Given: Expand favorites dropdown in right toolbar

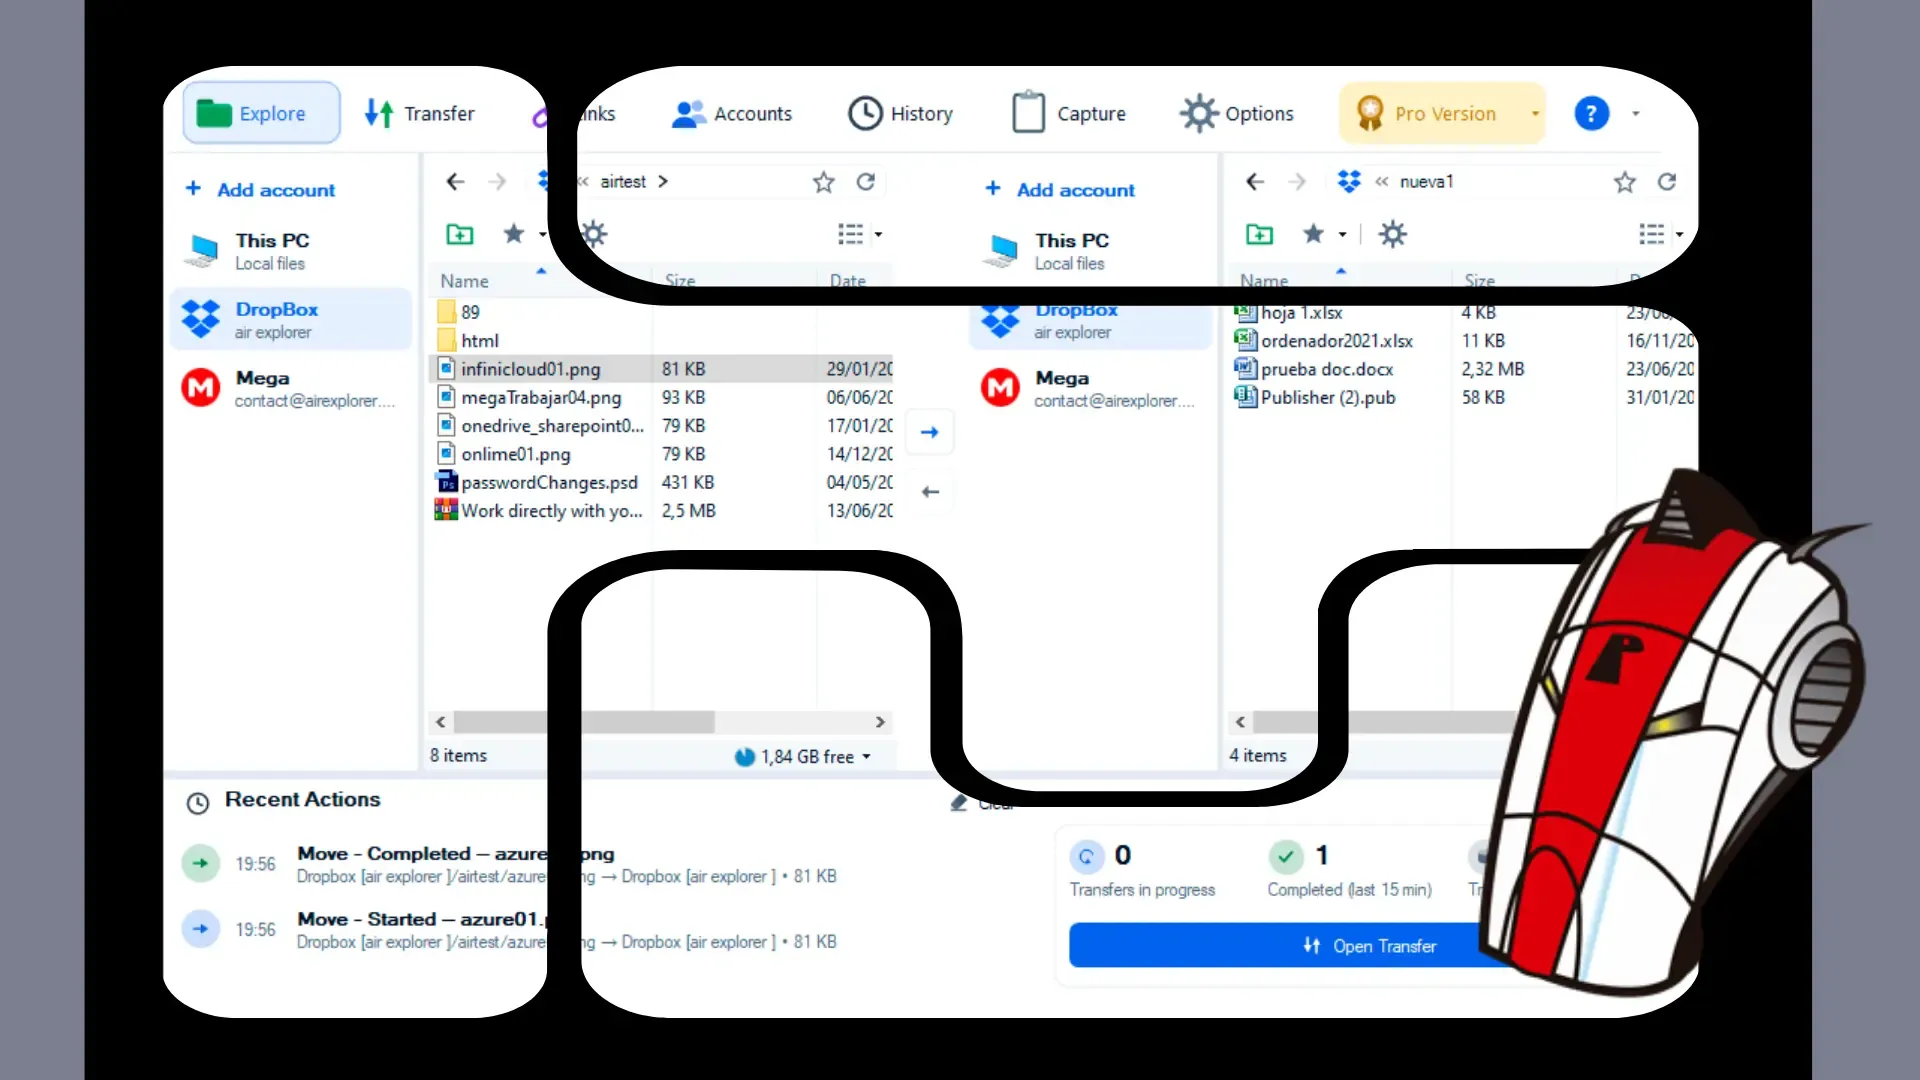Looking at the screenshot, I should (x=1343, y=234).
